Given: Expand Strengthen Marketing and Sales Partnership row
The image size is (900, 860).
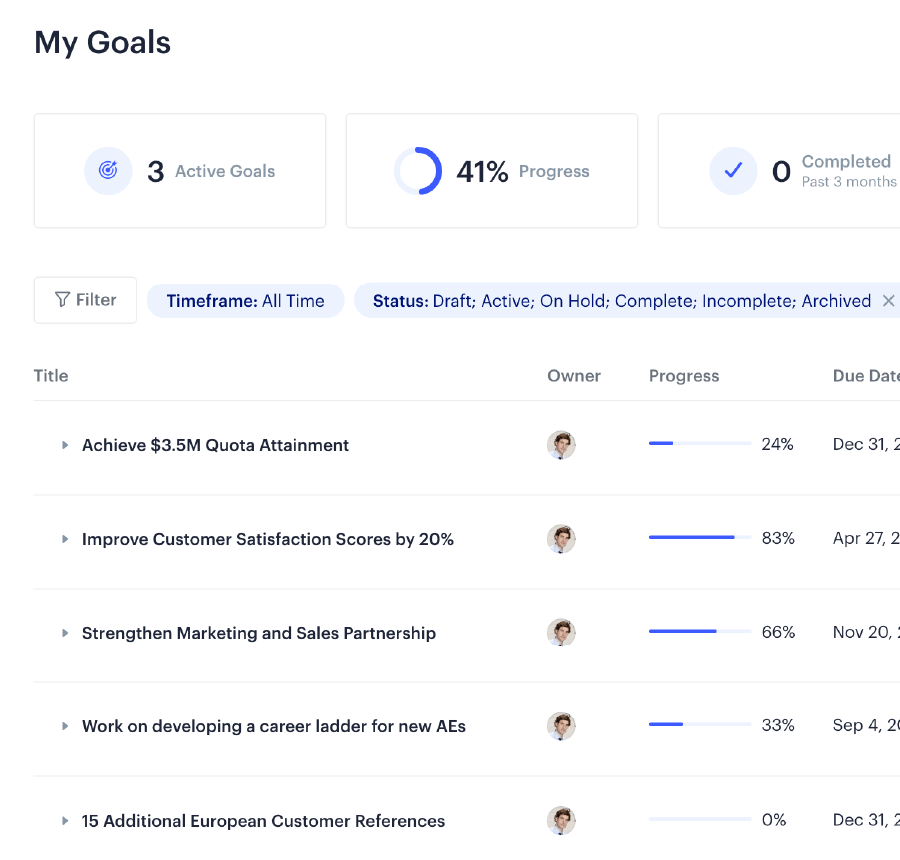Looking at the screenshot, I should (x=65, y=633).
